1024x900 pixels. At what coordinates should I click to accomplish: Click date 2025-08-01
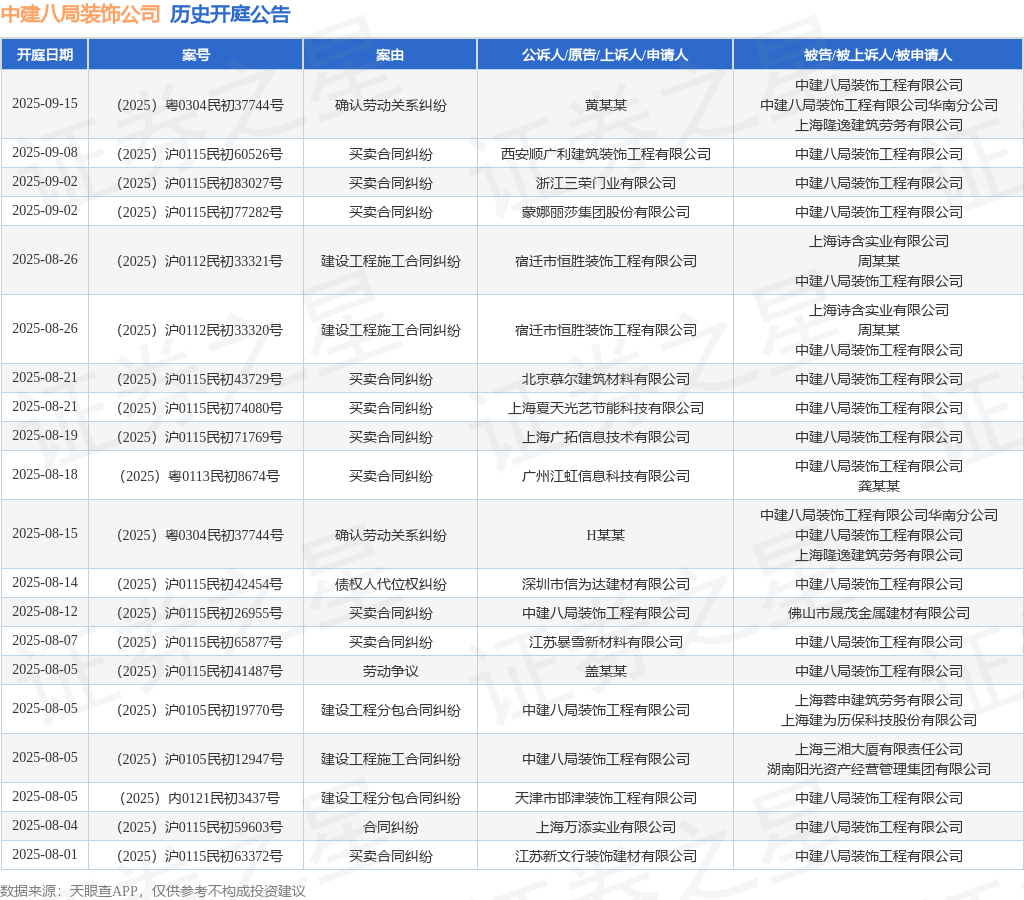click(44, 854)
